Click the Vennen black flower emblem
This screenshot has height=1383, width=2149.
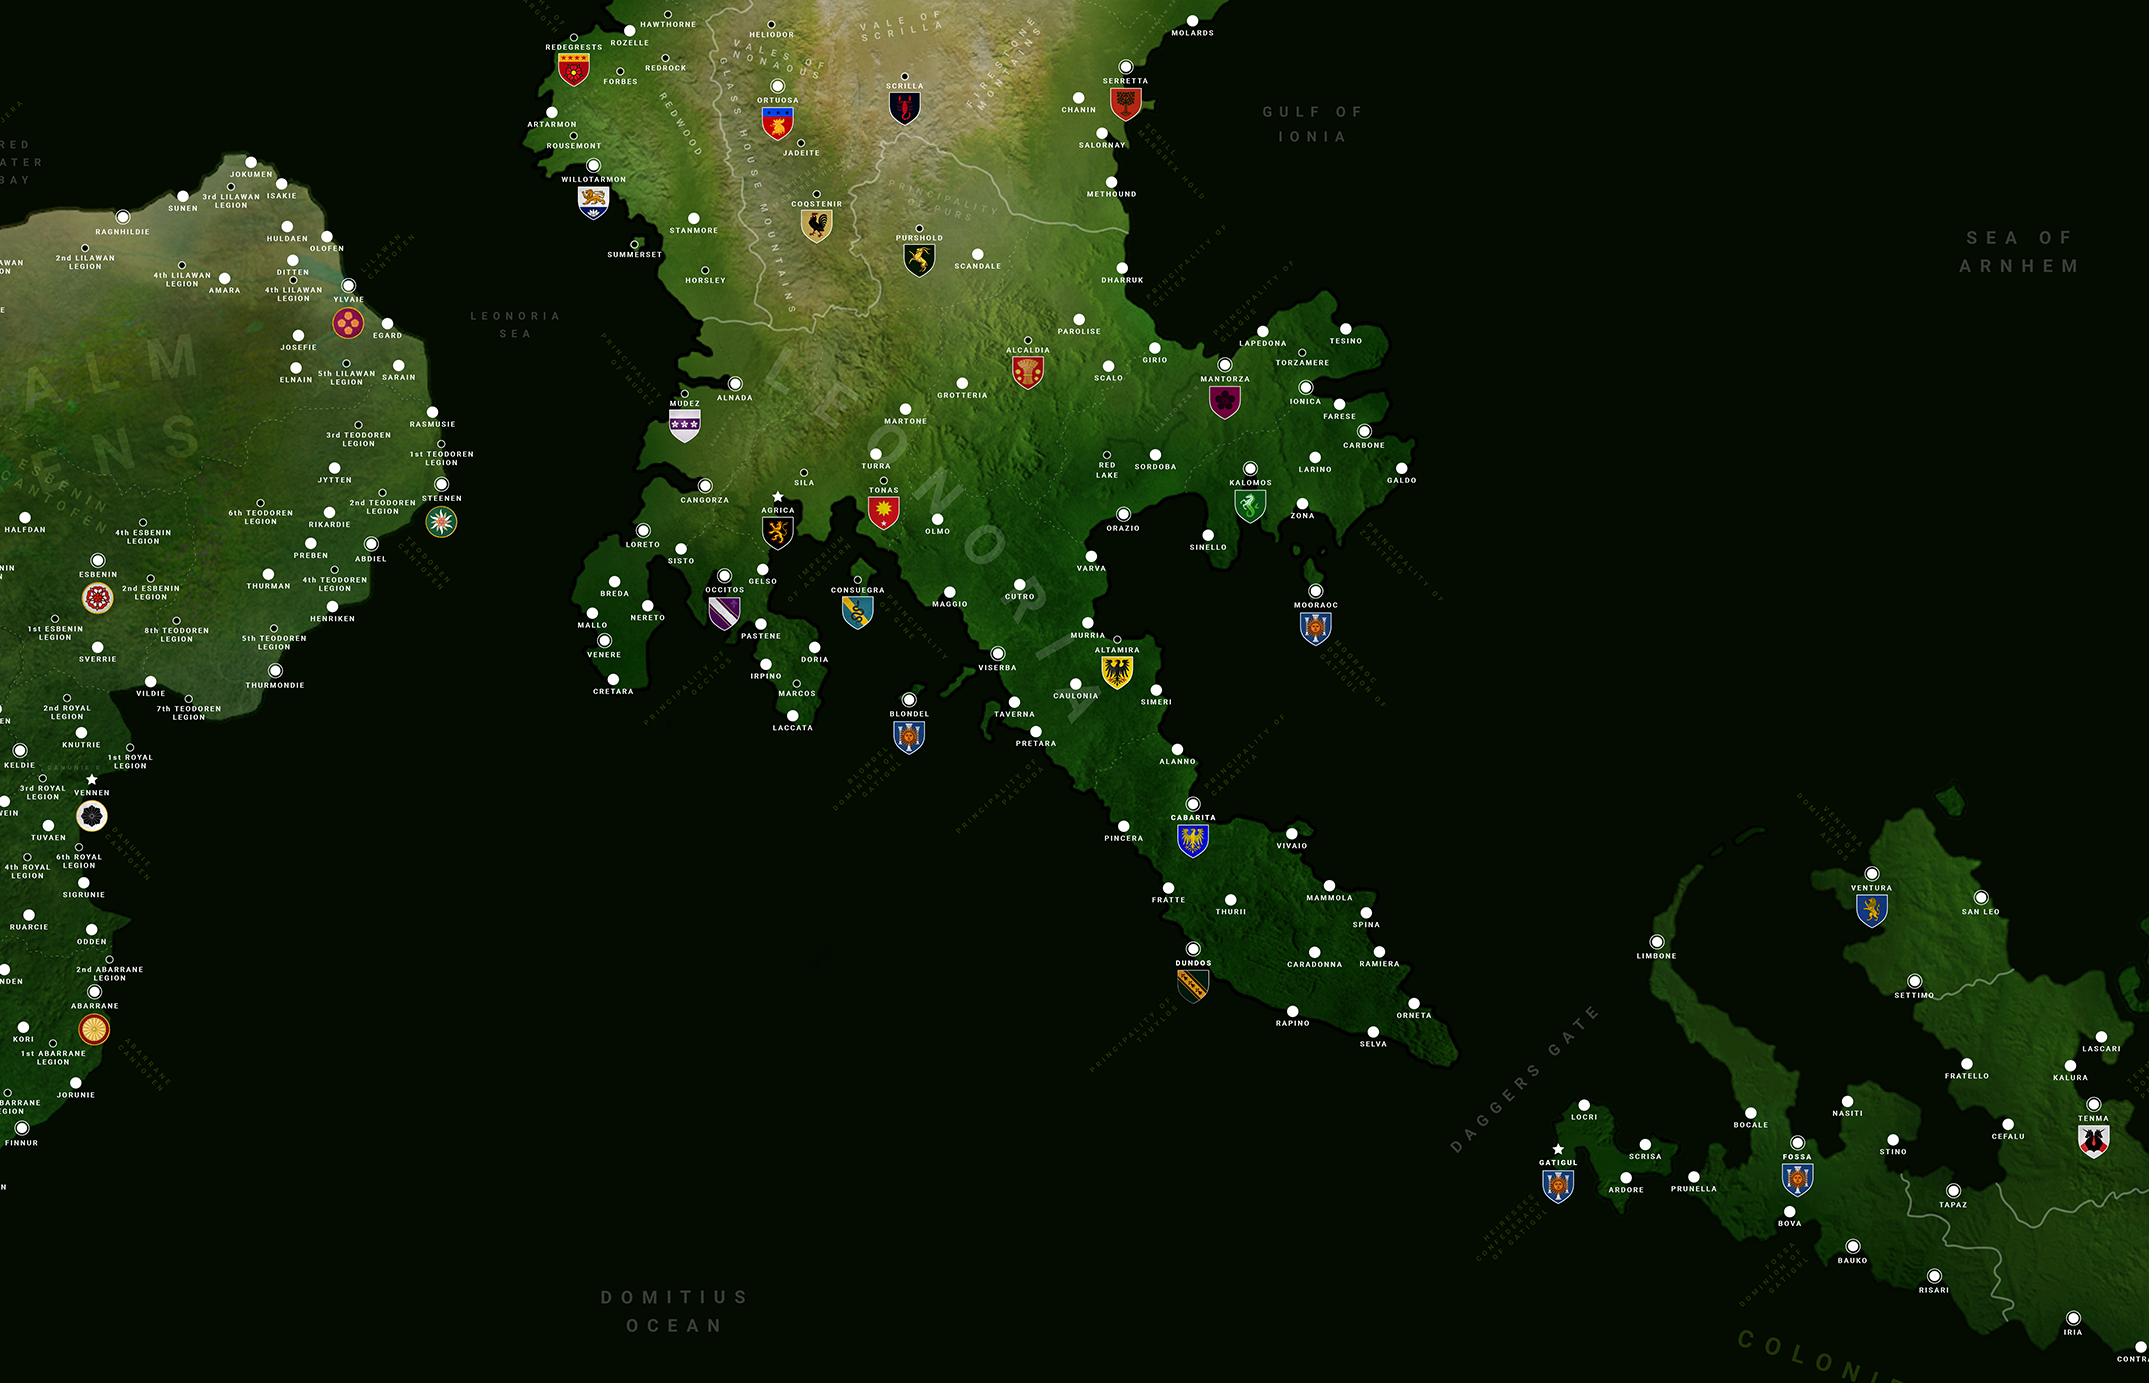[x=92, y=816]
